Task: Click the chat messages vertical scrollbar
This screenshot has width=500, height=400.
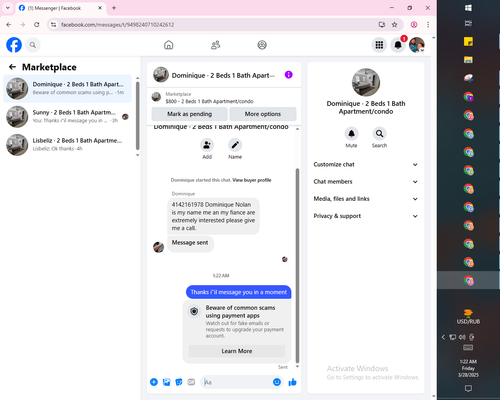Action: pyautogui.click(x=297, y=265)
